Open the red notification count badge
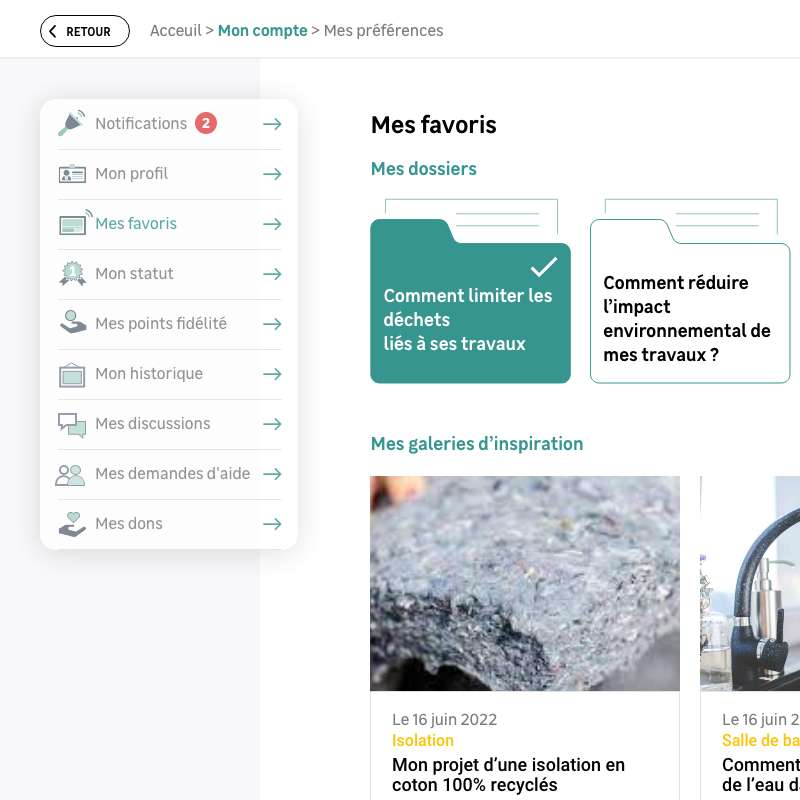The height and width of the screenshot is (800, 800). pyautogui.click(x=206, y=123)
